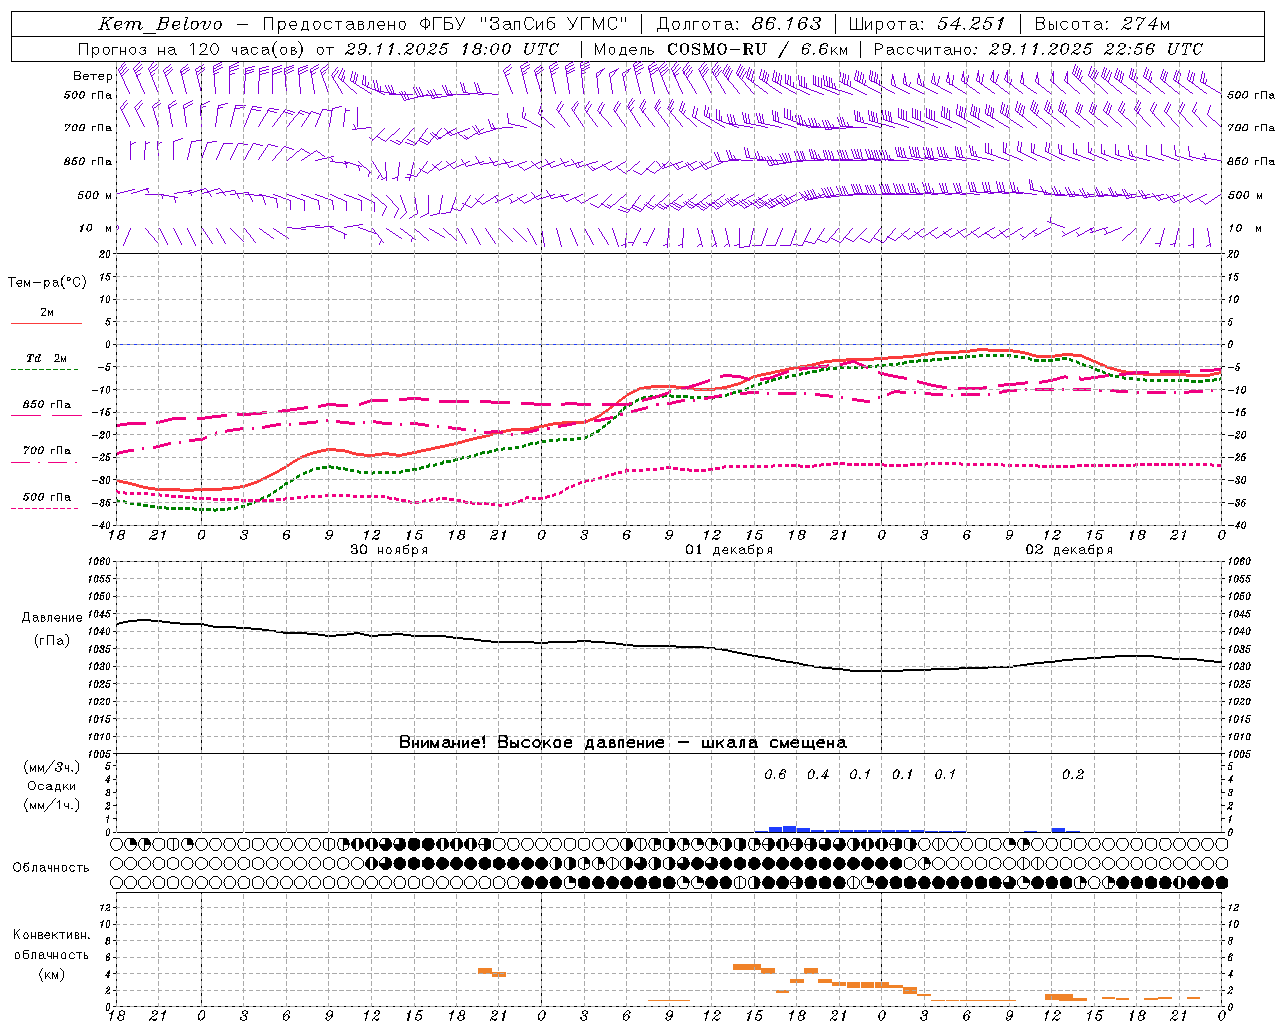Click the left "10 м" wind level label
1280x1024 pixels.
point(96,229)
